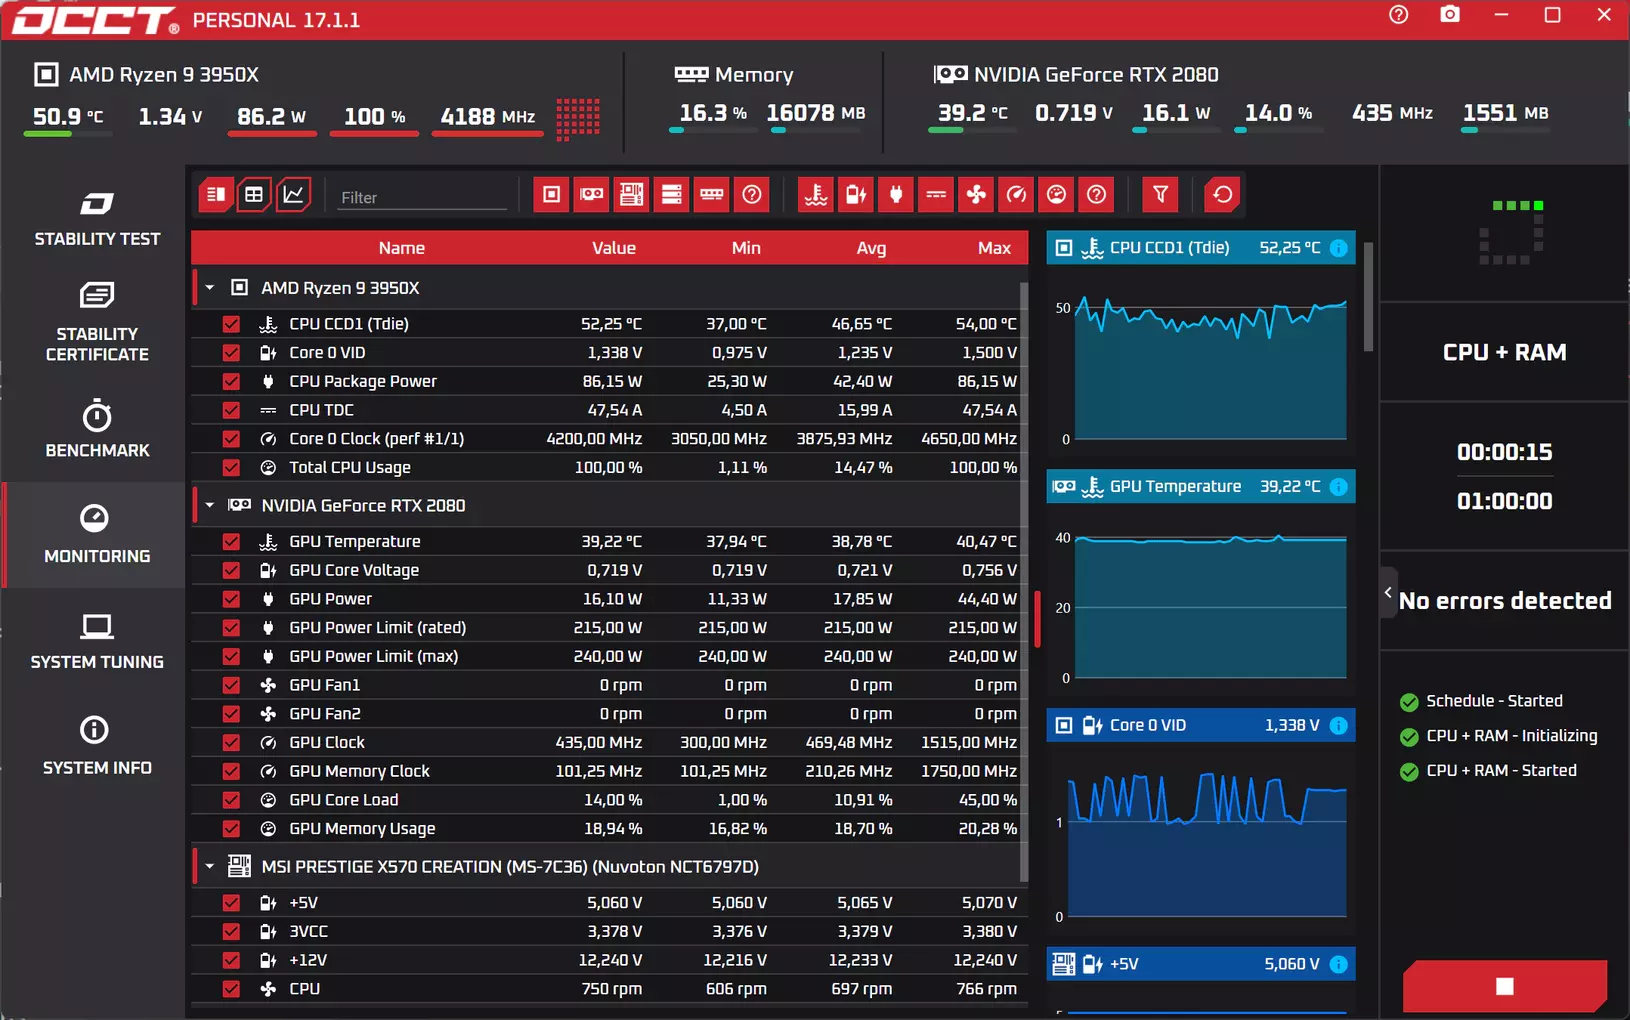Show info for +5V graph

coord(1338,965)
